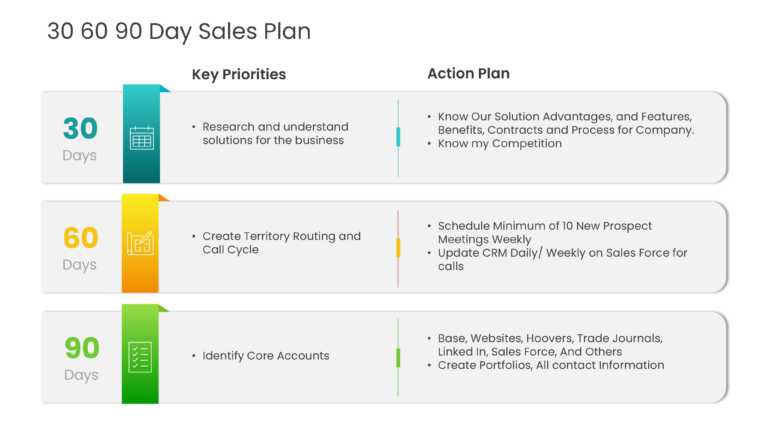
Task: Click 'Update CRM Daily/ Weekly' bullet
Action: [x=562, y=253]
